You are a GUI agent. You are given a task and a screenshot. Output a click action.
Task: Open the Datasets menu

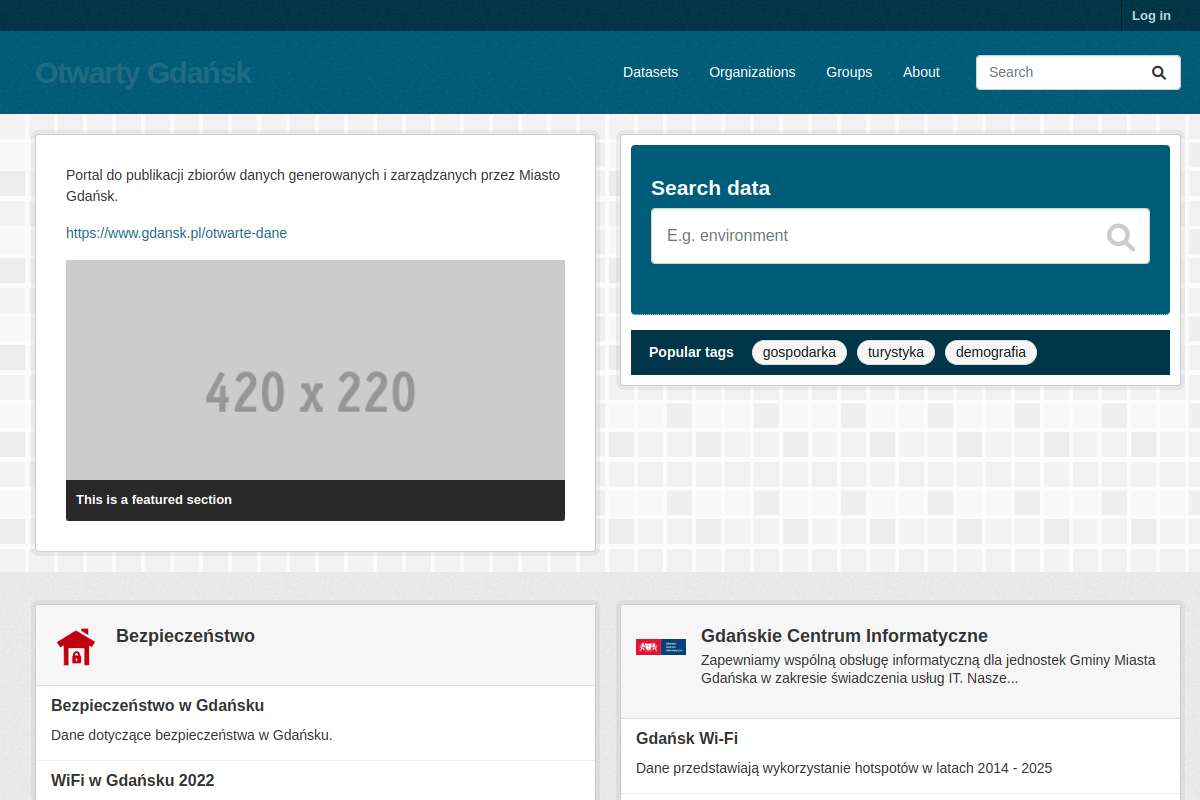point(650,72)
